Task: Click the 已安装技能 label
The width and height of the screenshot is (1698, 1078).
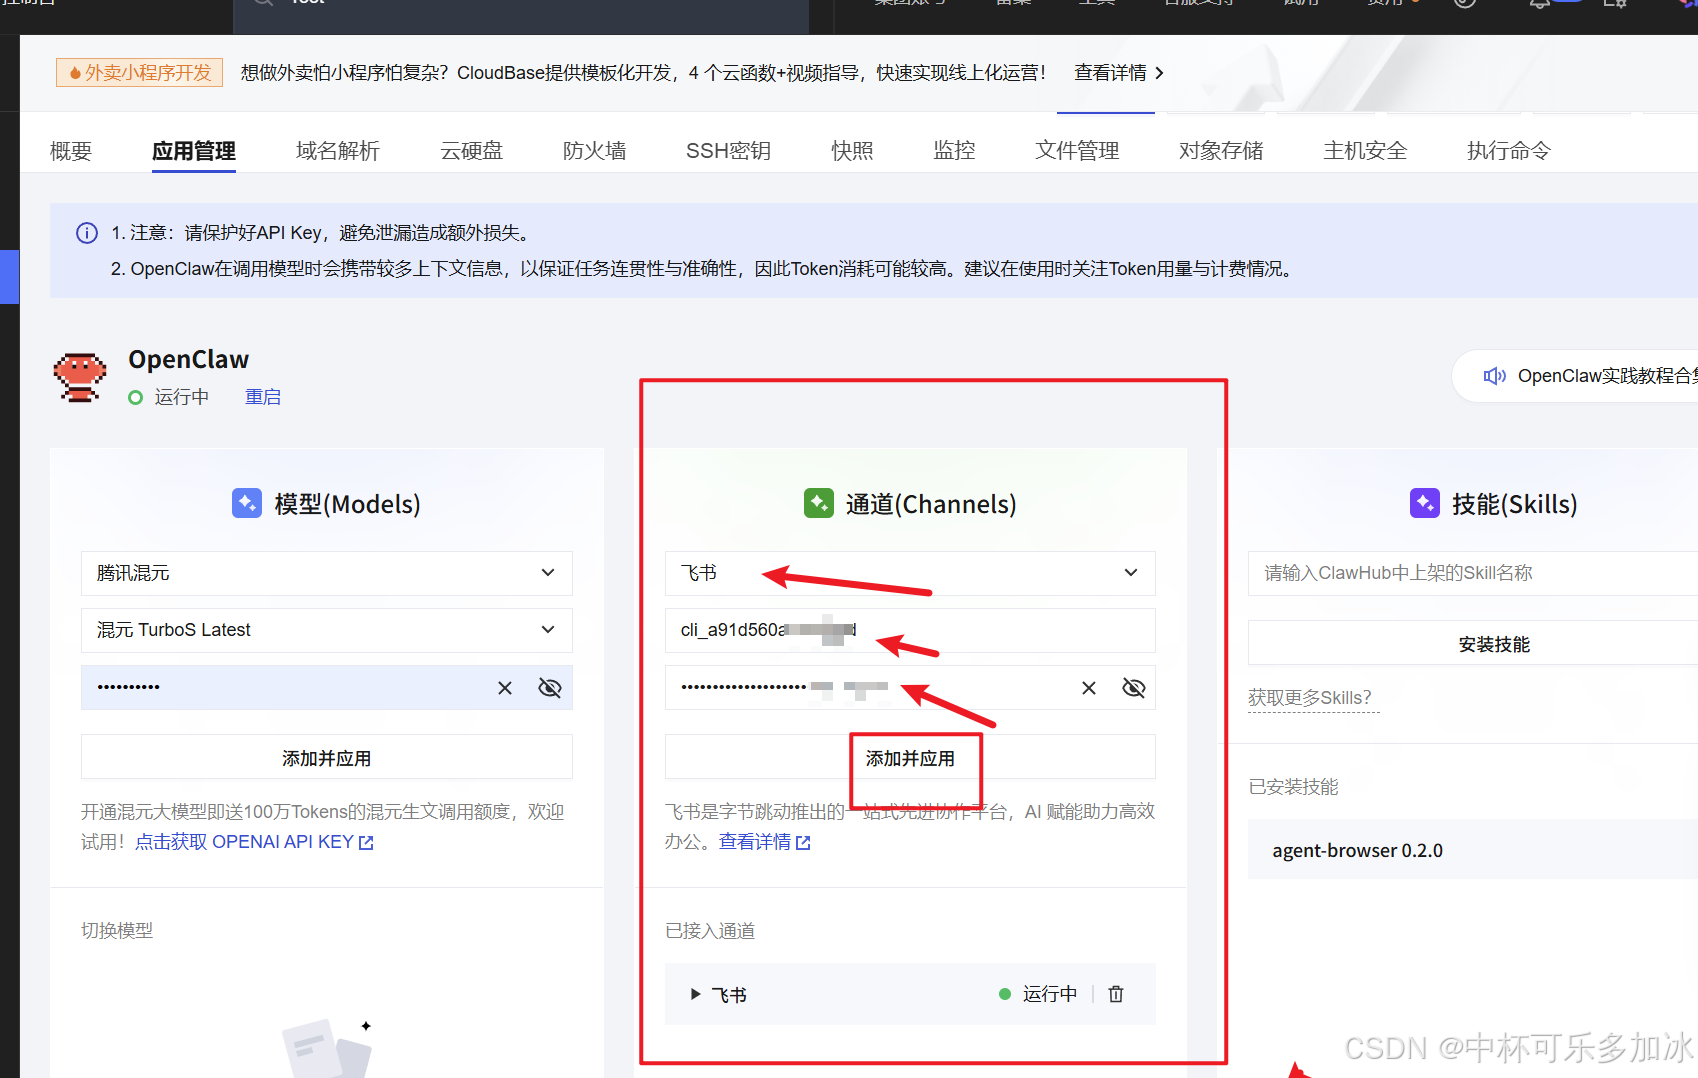Action: click(1293, 787)
